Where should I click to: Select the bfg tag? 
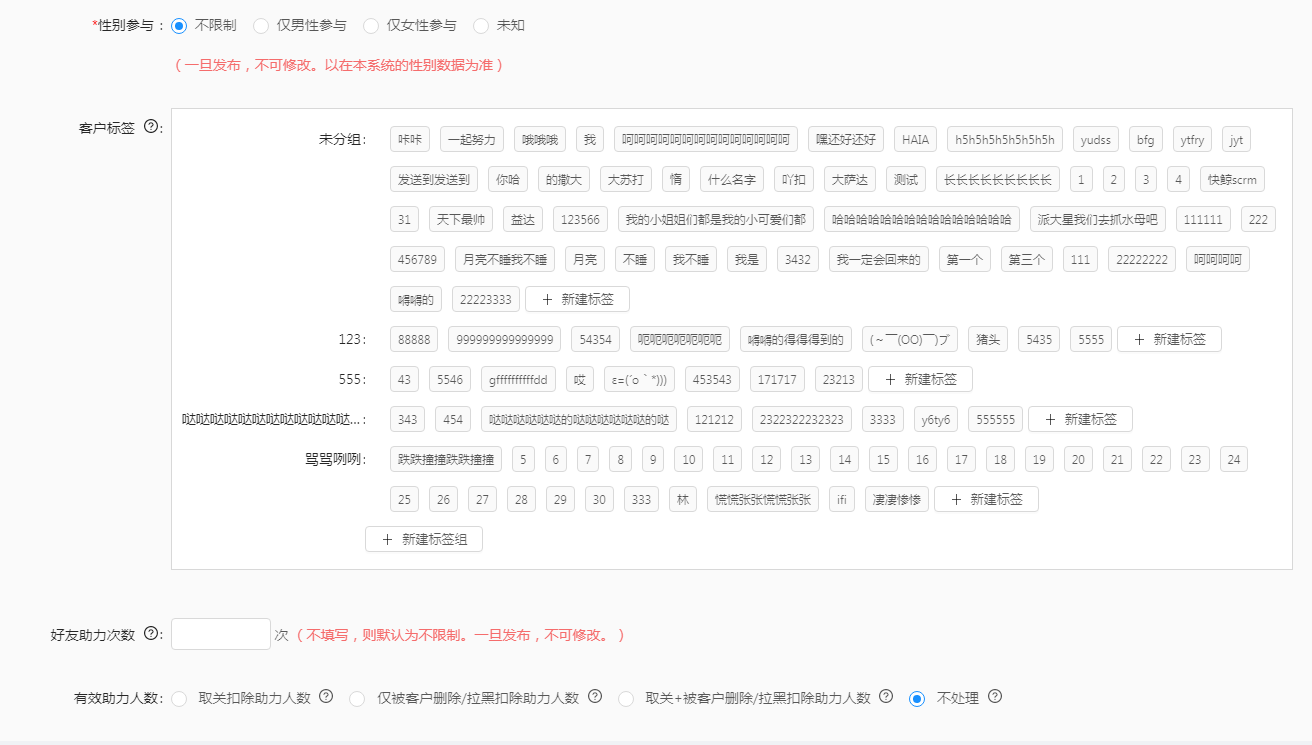tap(1146, 139)
